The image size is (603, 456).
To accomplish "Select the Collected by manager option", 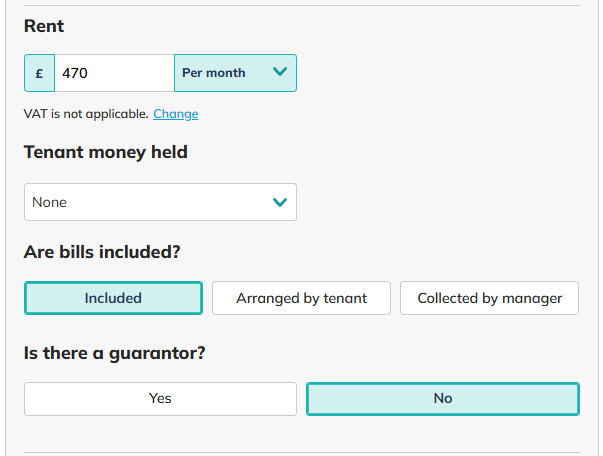I will point(489,298).
